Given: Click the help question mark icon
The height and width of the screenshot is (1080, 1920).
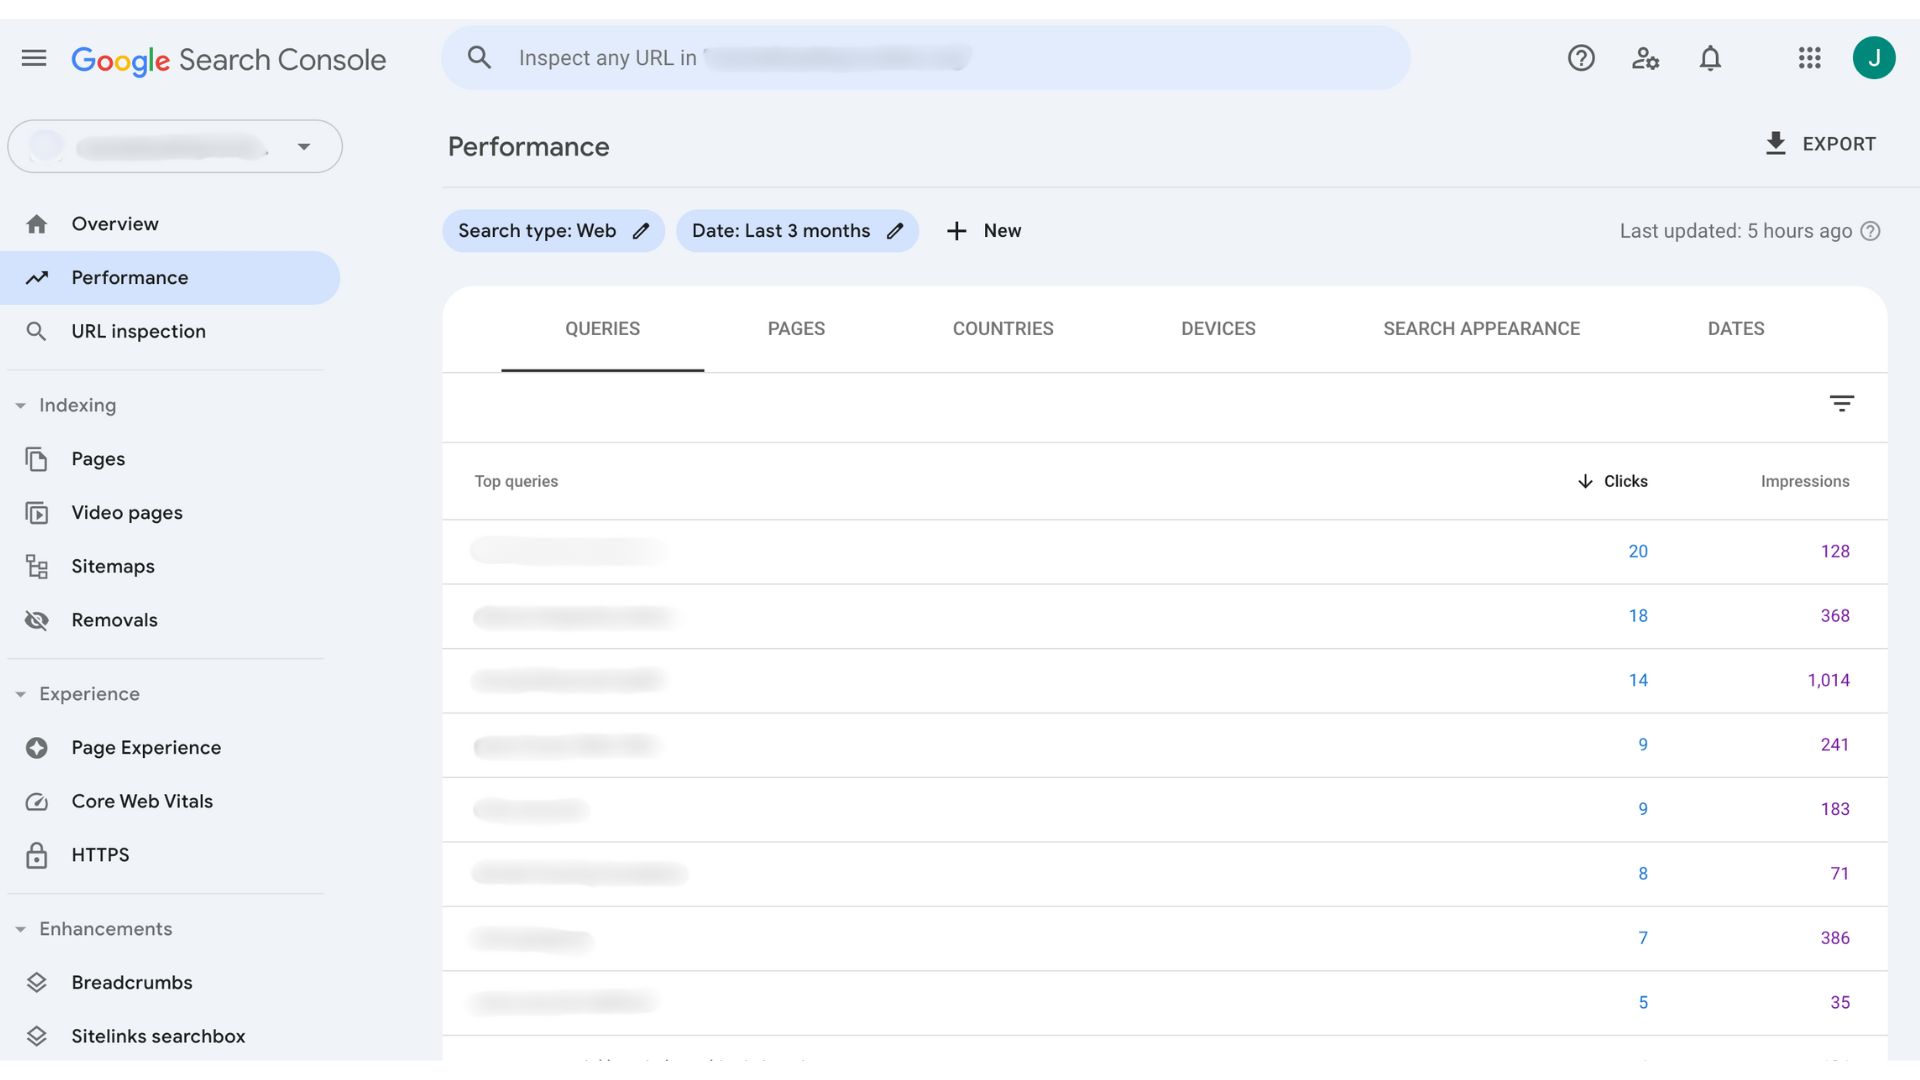Looking at the screenshot, I should (1581, 58).
